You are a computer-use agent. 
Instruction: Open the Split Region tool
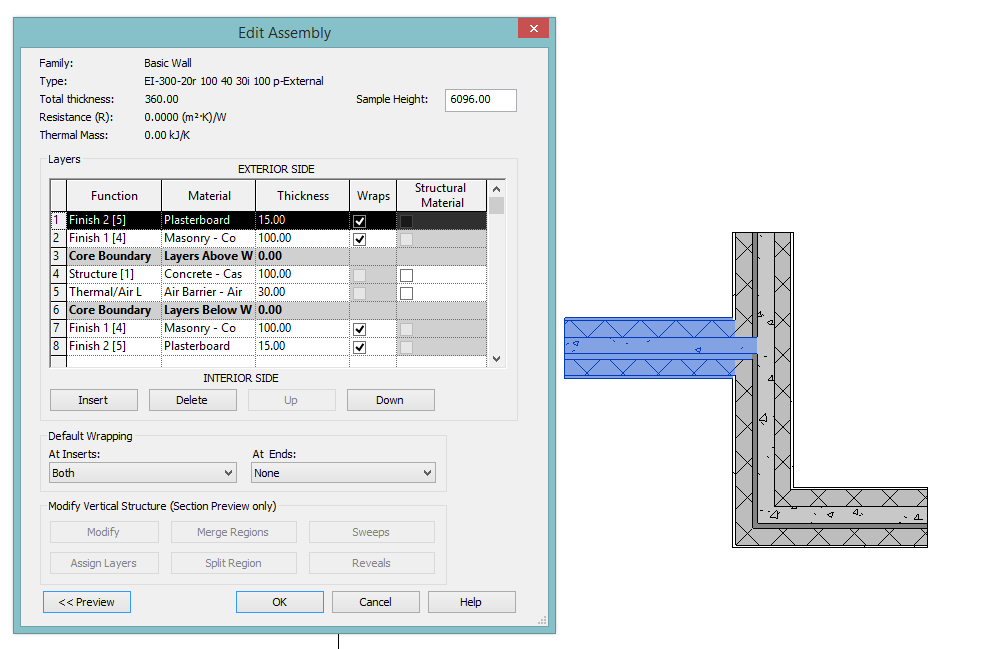click(x=233, y=562)
